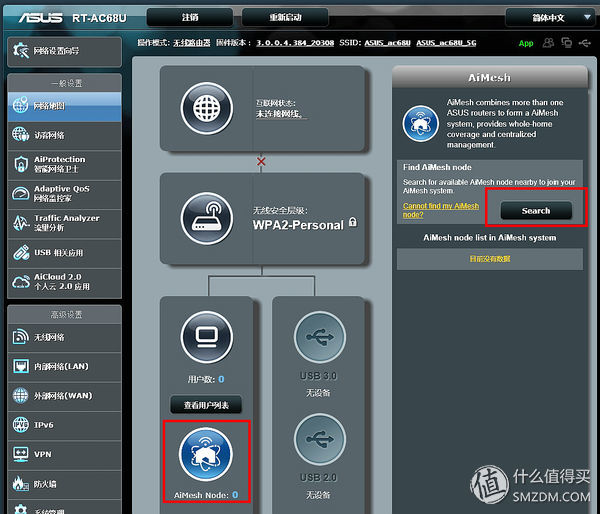Click the network clients status icon in header
Viewport: 600px width, 514px height.
tap(567, 42)
